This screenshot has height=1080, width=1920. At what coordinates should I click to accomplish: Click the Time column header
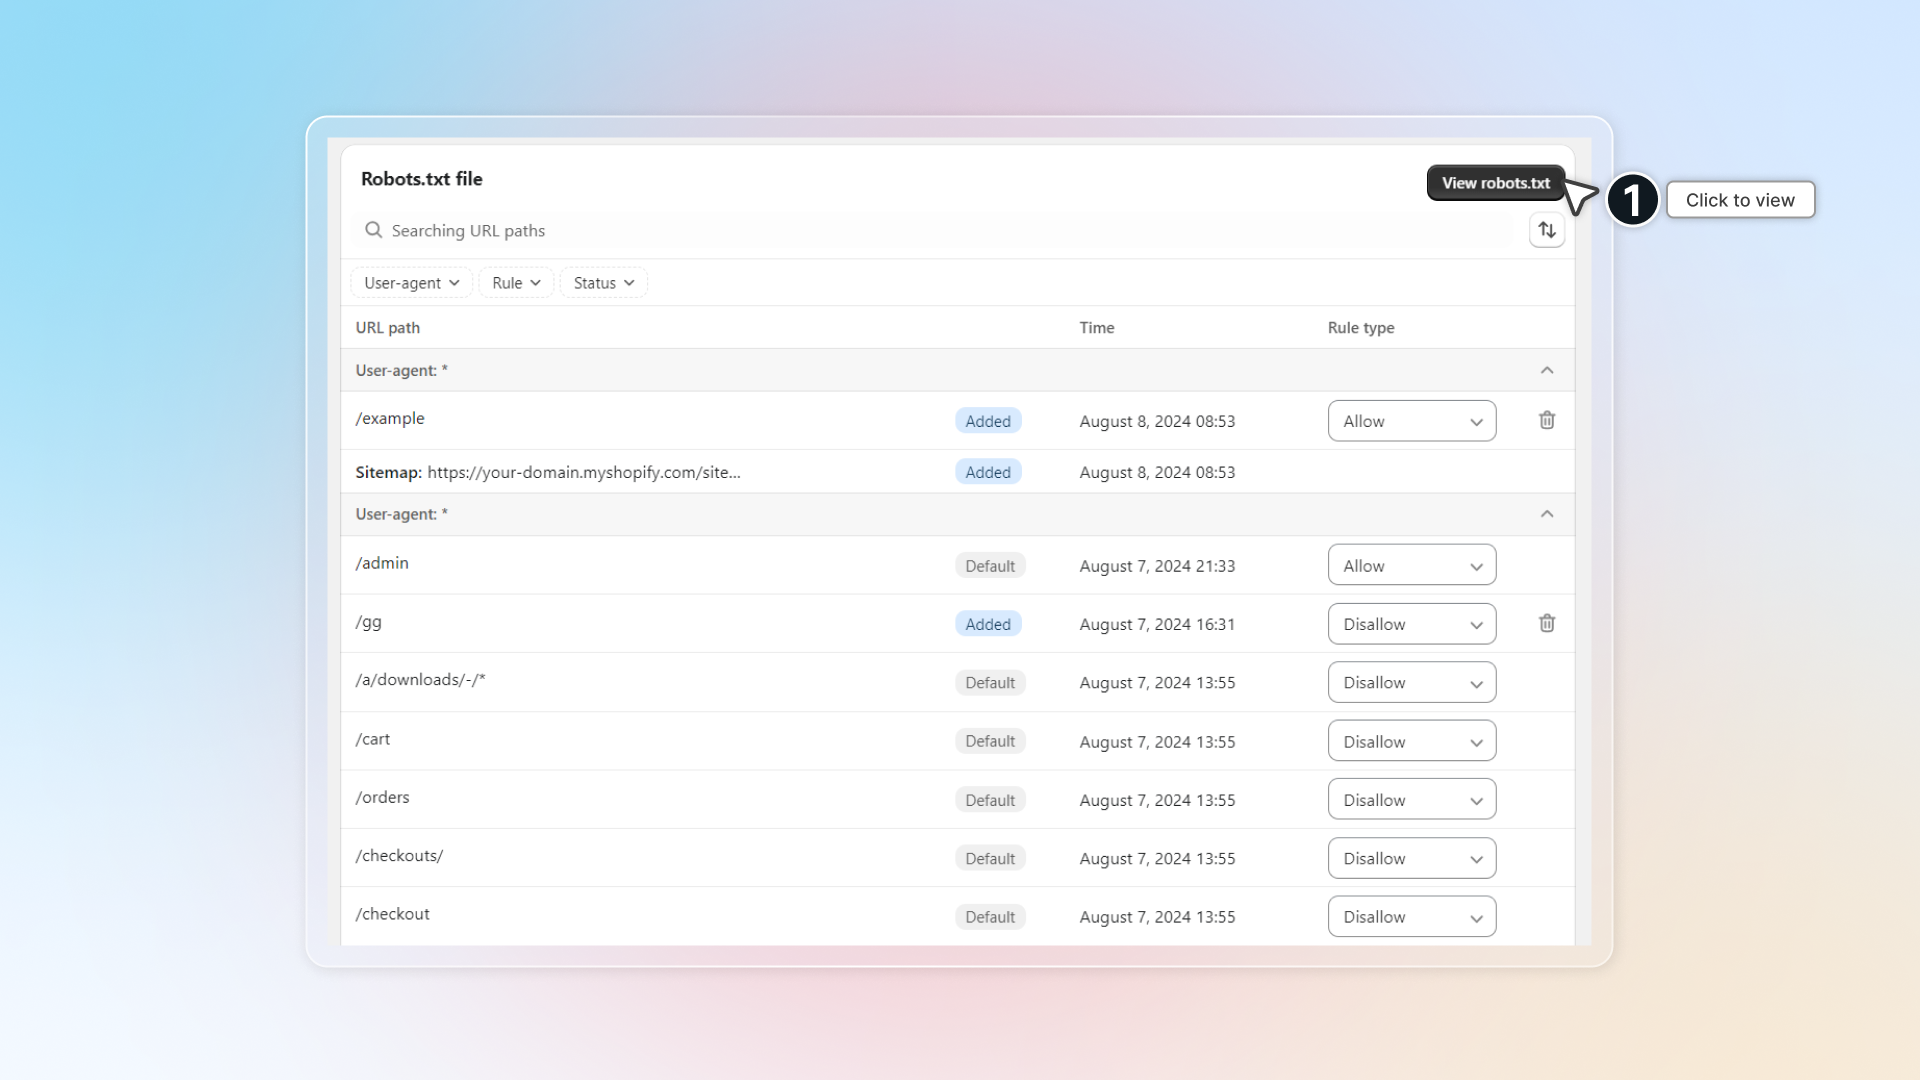click(x=1096, y=328)
